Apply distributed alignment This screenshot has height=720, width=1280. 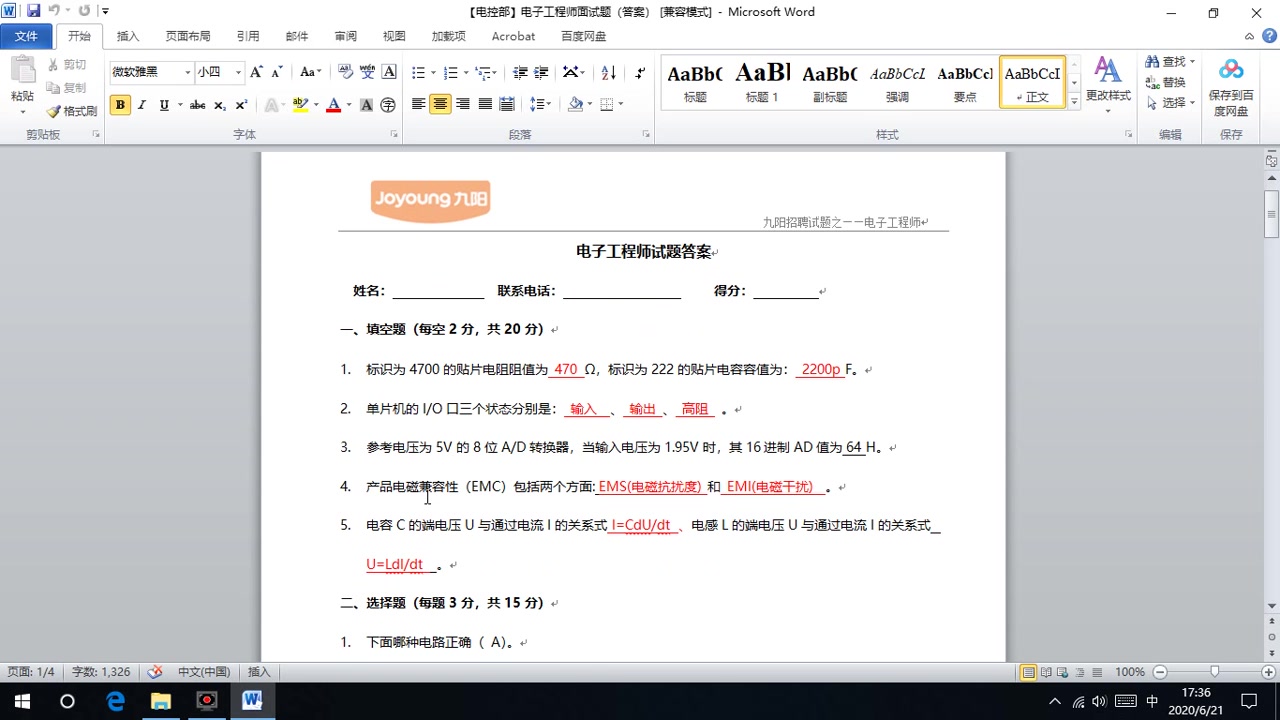coord(507,104)
